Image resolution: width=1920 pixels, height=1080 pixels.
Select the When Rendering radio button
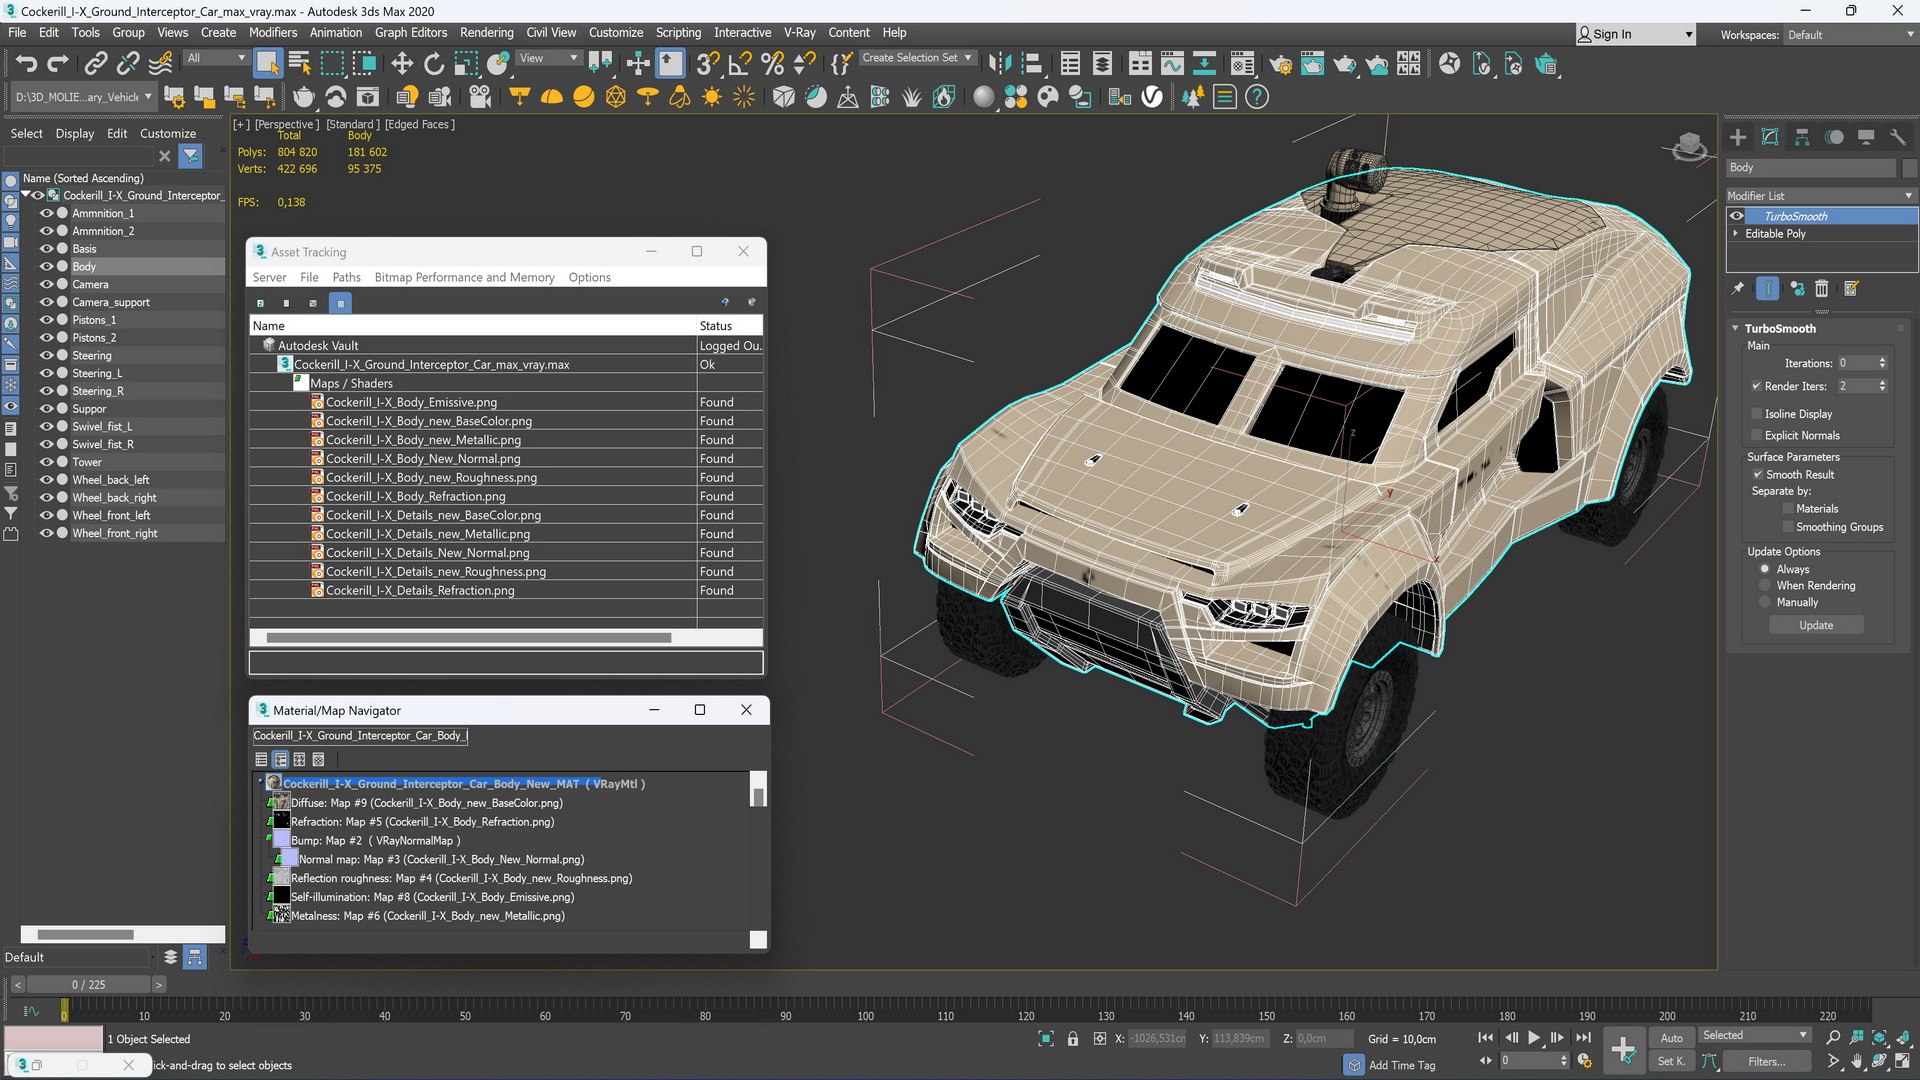1765,586
